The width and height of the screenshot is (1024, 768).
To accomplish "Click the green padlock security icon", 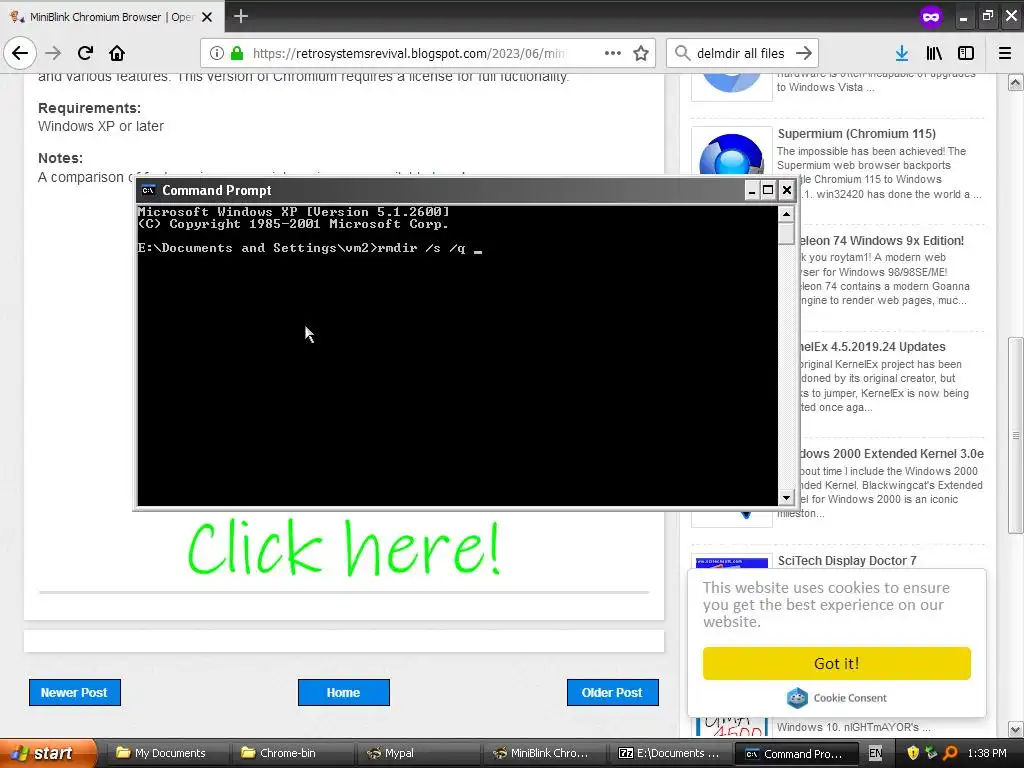I will coord(237,53).
